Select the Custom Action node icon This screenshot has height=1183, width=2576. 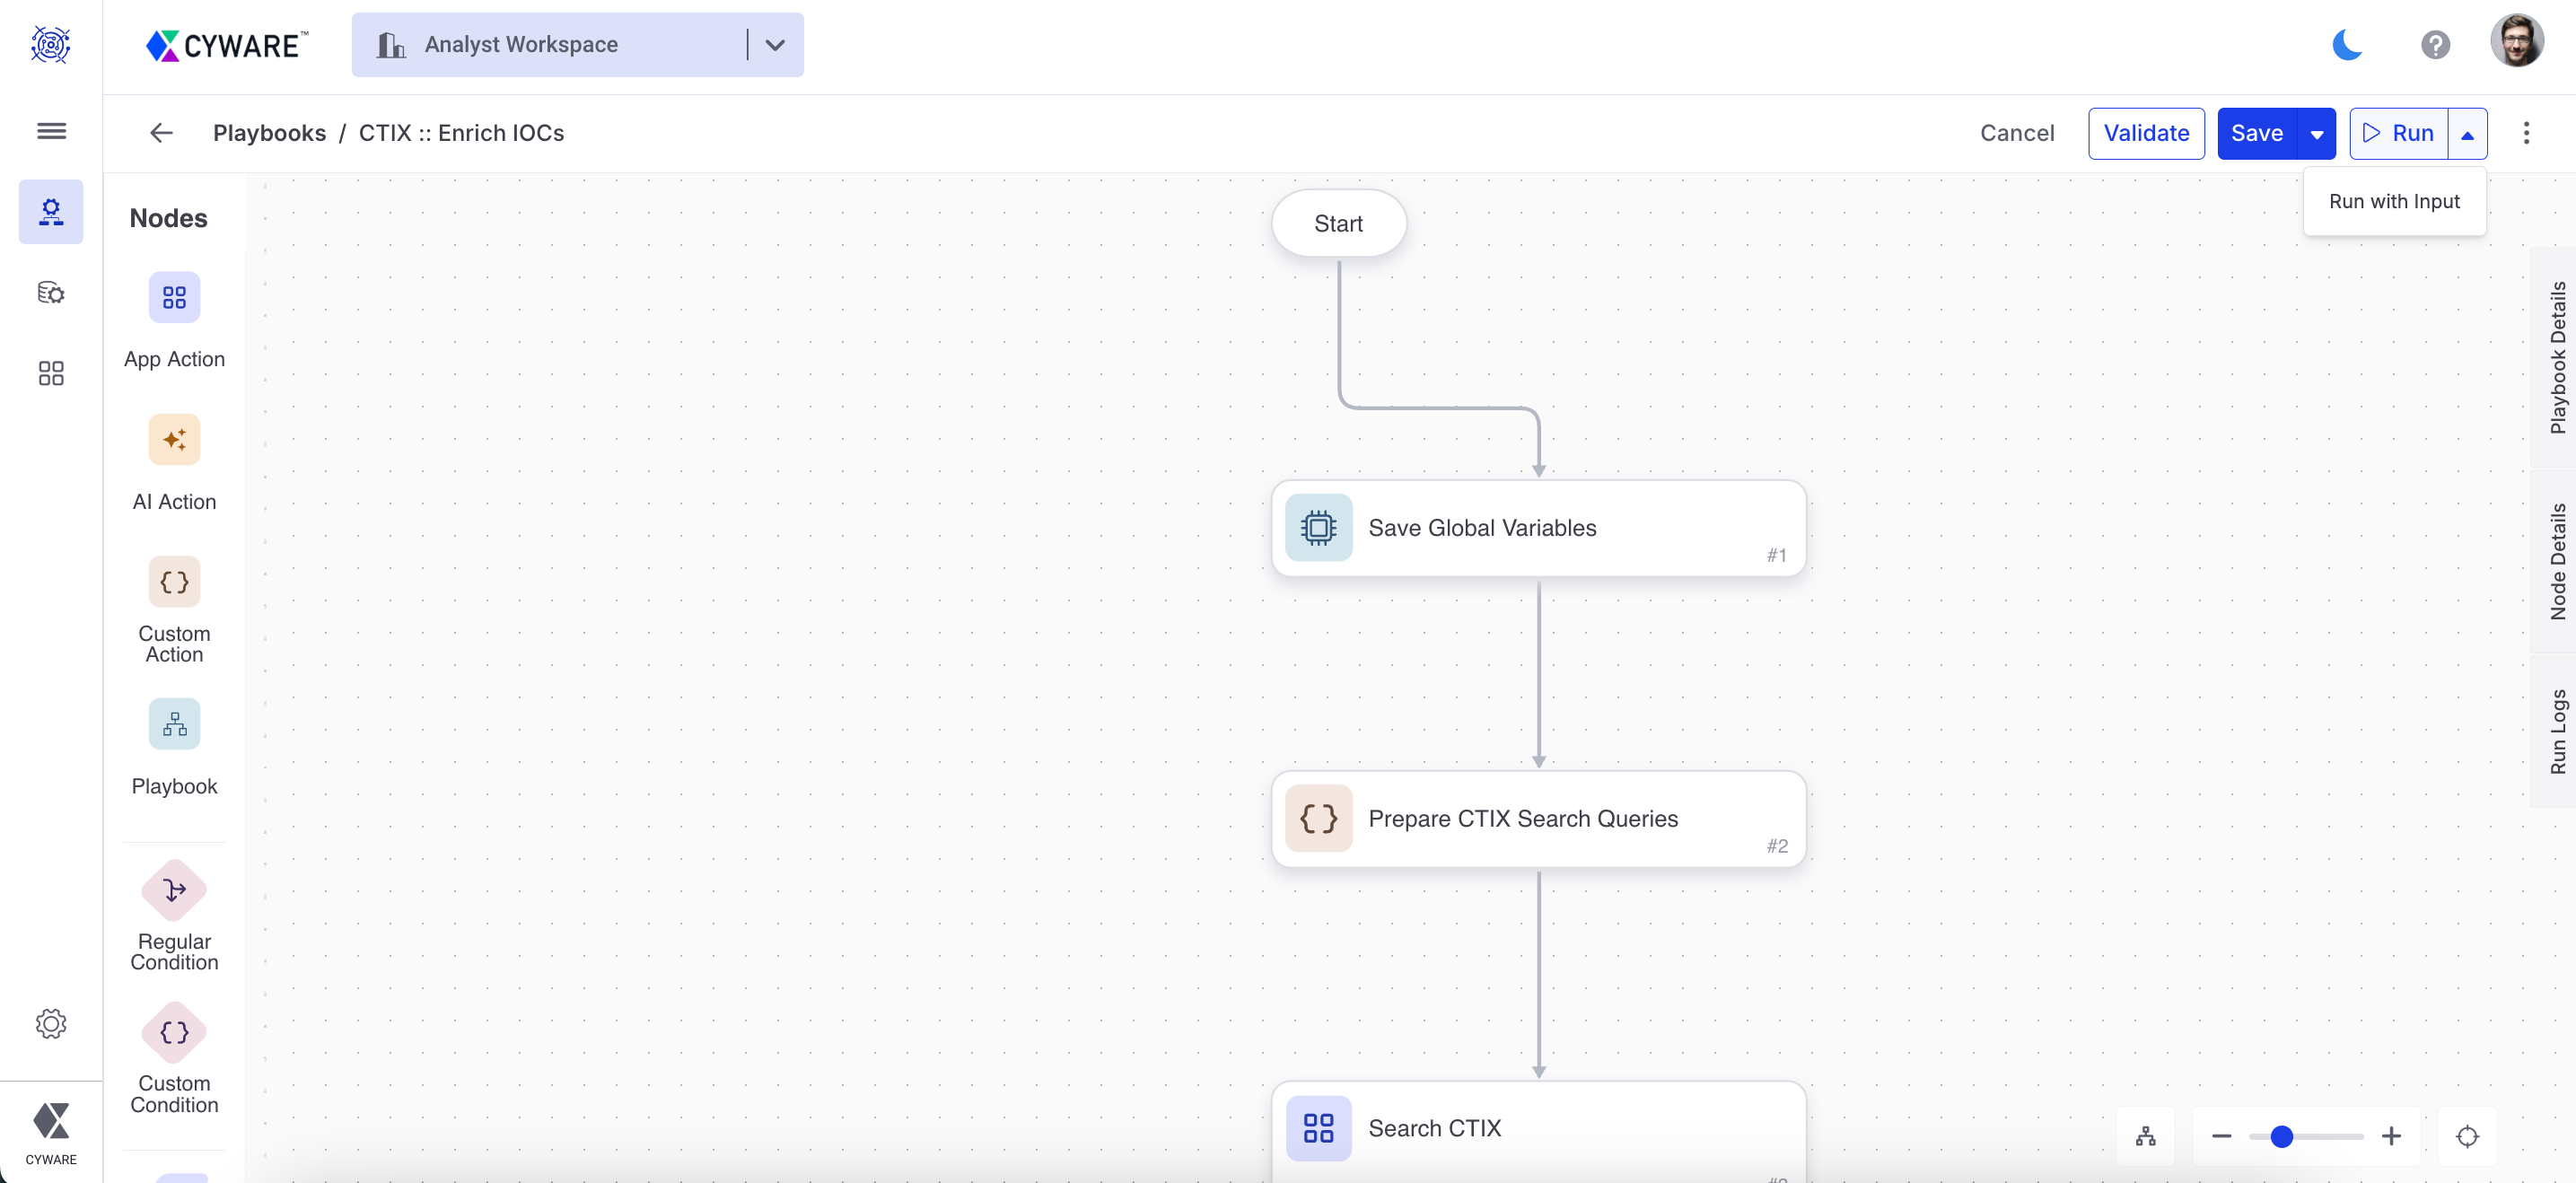(x=174, y=582)
